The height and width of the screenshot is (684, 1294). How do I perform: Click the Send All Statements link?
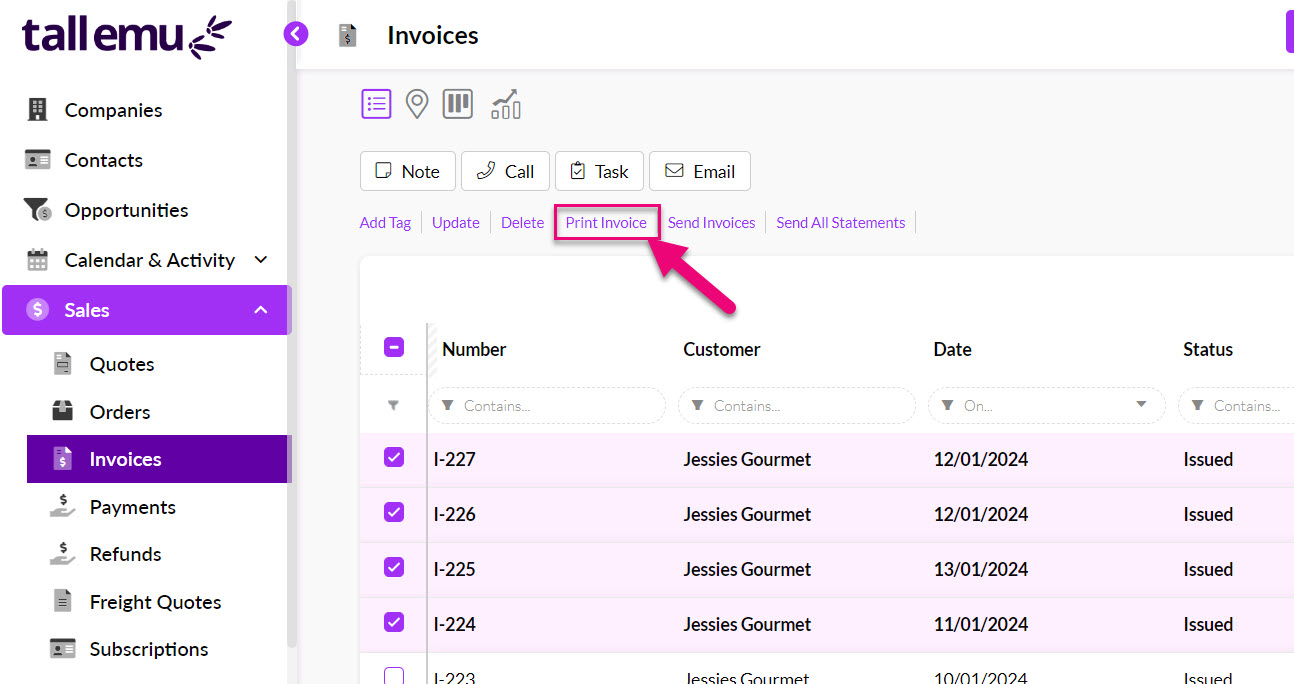coord(841,223)
